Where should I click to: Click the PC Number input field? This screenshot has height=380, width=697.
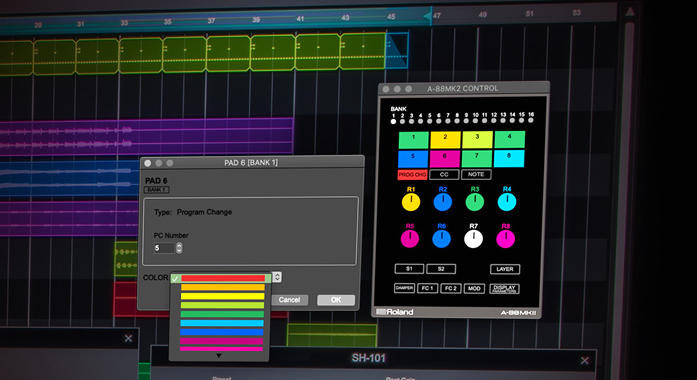coord(164,248)
